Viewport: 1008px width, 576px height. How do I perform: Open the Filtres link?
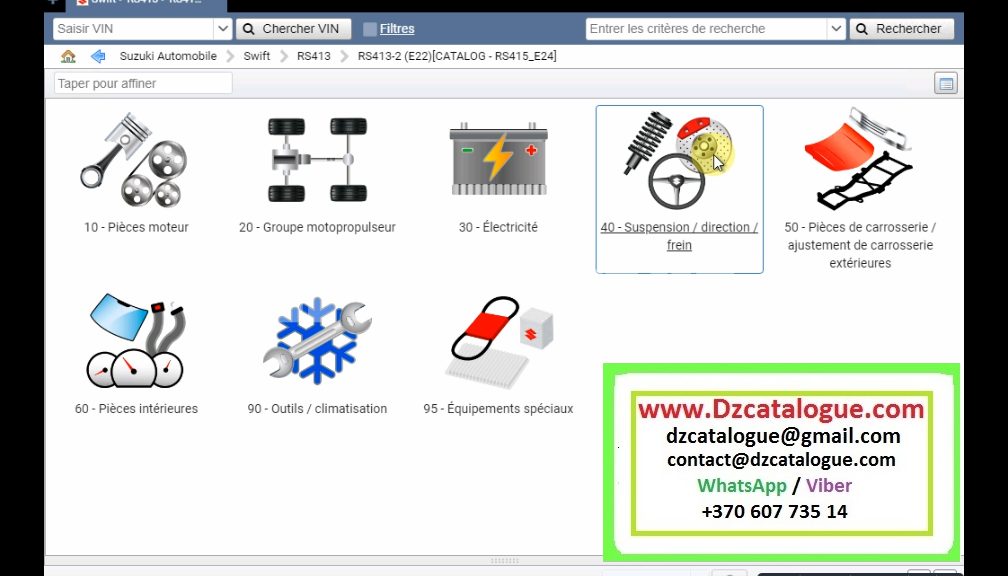point(397,29)
